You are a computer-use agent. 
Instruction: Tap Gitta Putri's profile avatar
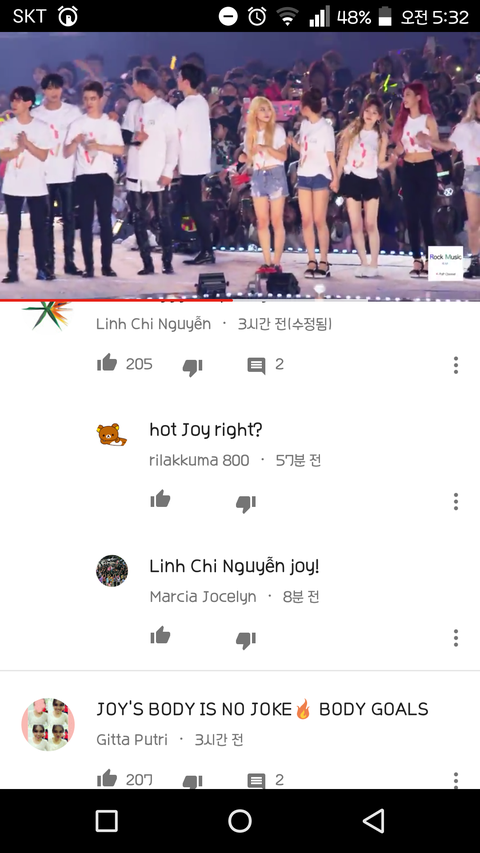click(x=48, y=725)
